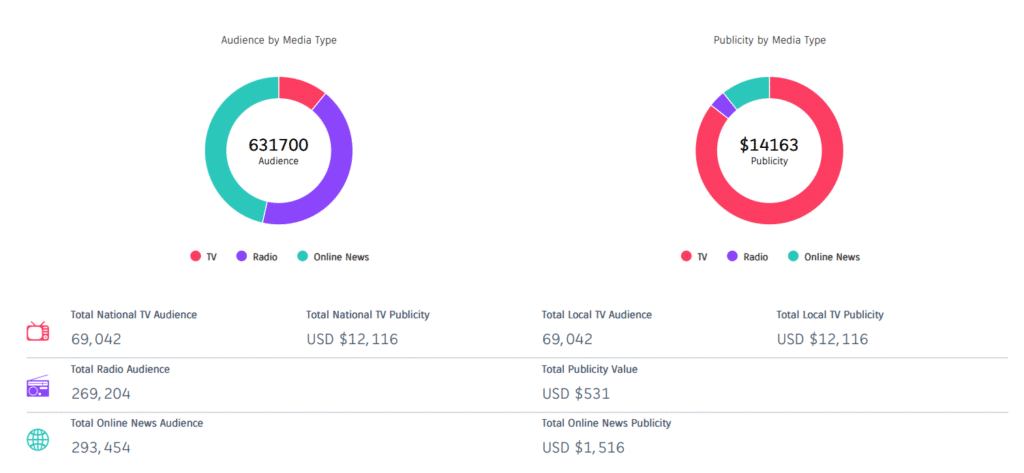
Task: Toggle TV legend in Audience by Media Type chart
Action: point(203,257)
